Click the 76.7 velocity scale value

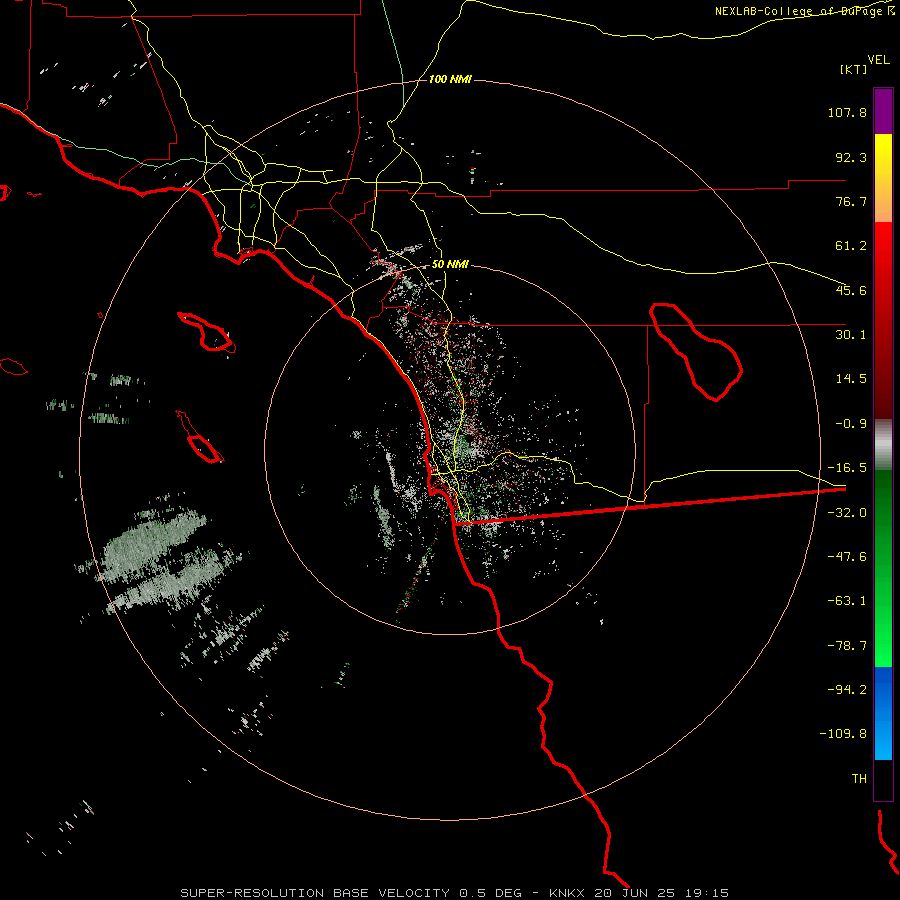(x=851, y=201)
